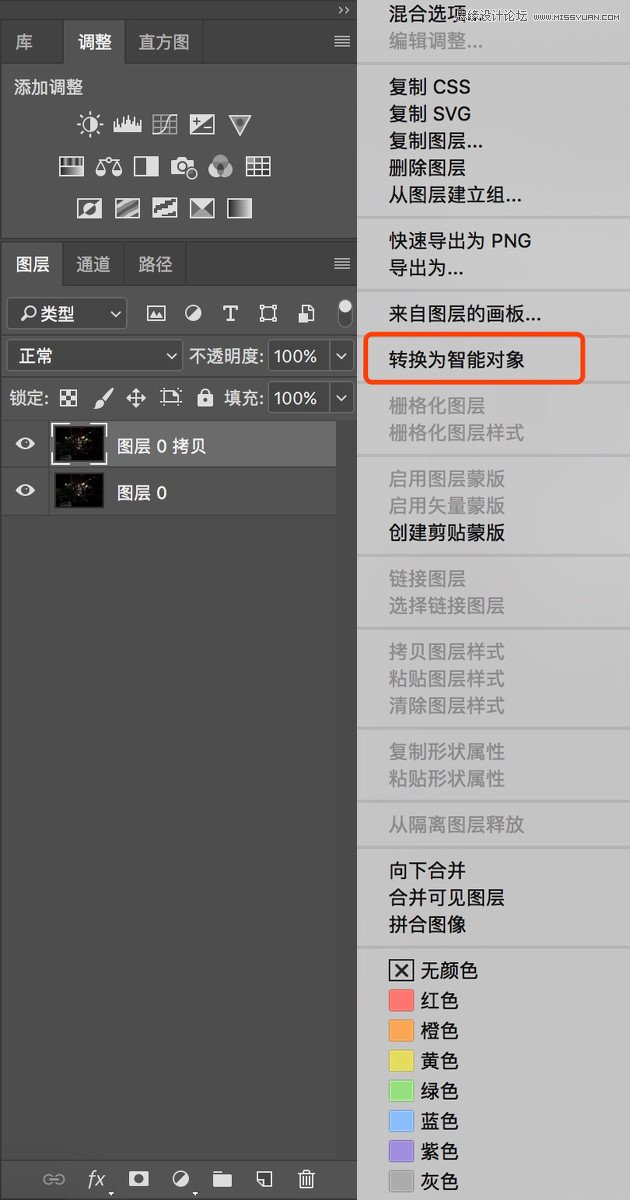
Task: Add a Vibrance adjustment
Action: tap(239, 125)
